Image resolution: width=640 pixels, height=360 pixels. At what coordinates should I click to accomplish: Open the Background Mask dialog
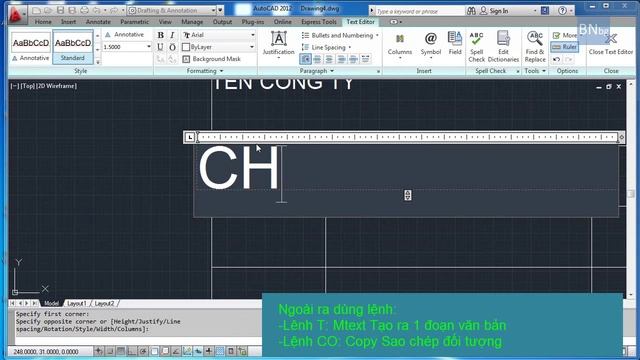(212, 59)
